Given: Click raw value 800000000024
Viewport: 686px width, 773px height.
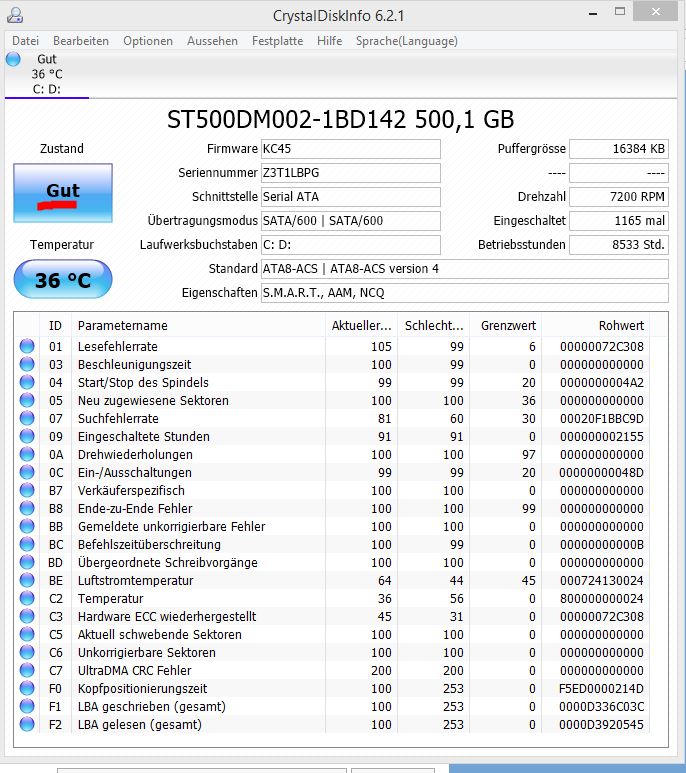Looking at the screenshot, I should pos(601,598).
